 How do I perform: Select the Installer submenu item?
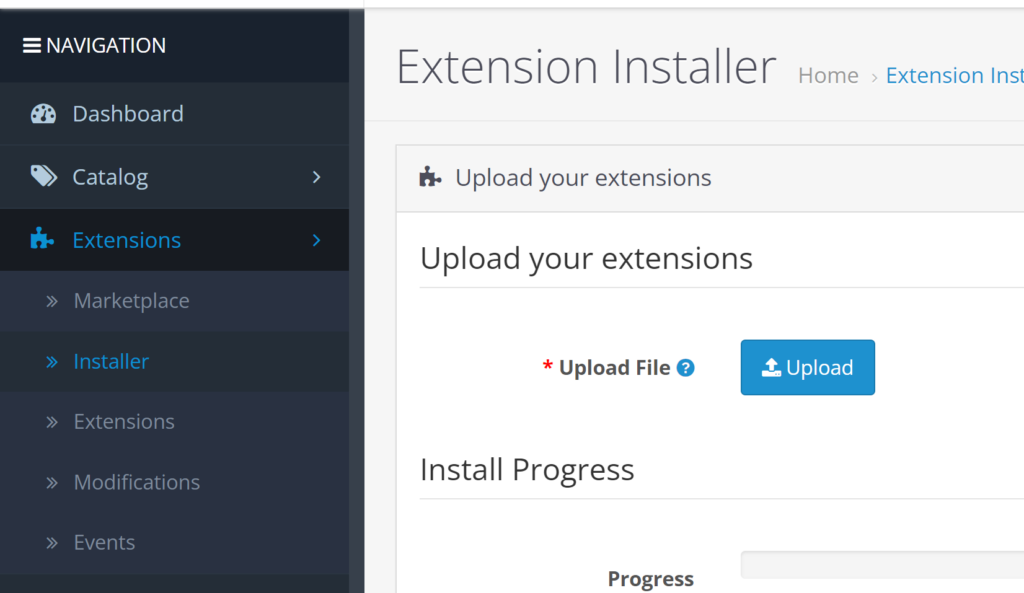(x=174, y=361)
